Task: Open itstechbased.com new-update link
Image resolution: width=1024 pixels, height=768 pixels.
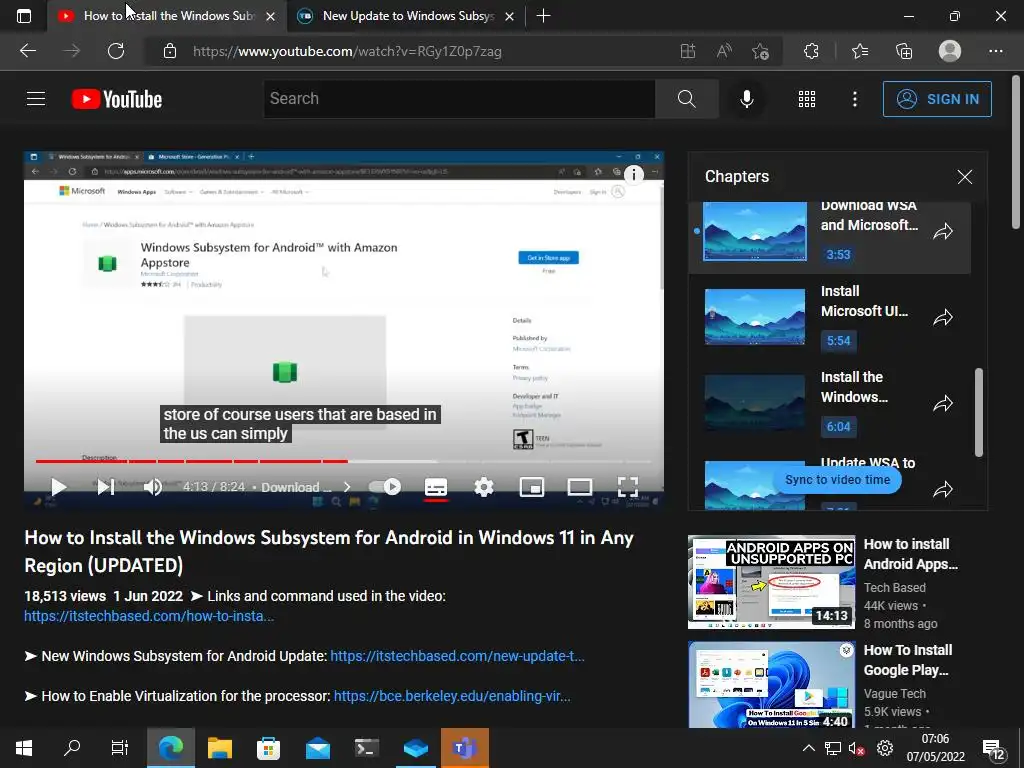Action: click(x=457, y=656)
